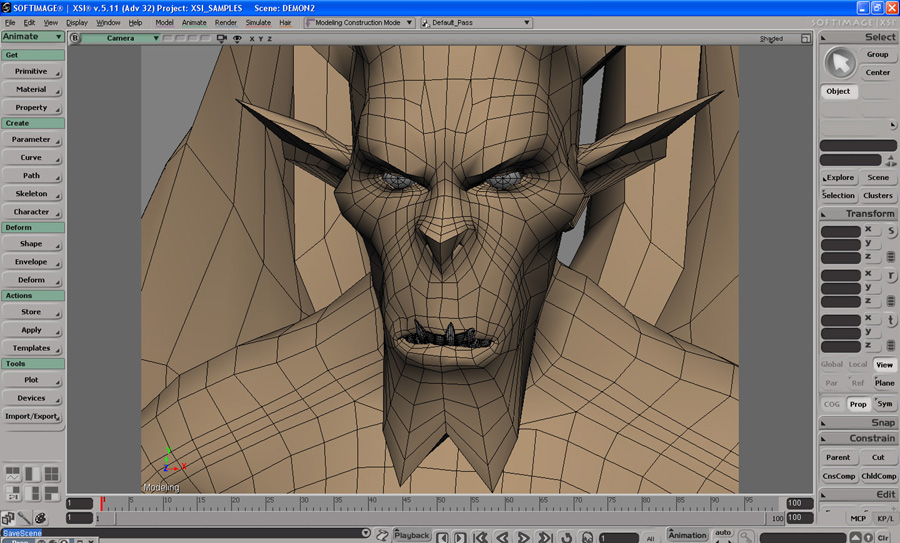Step back one frame
Screen dimensions: 900x543
442,537
